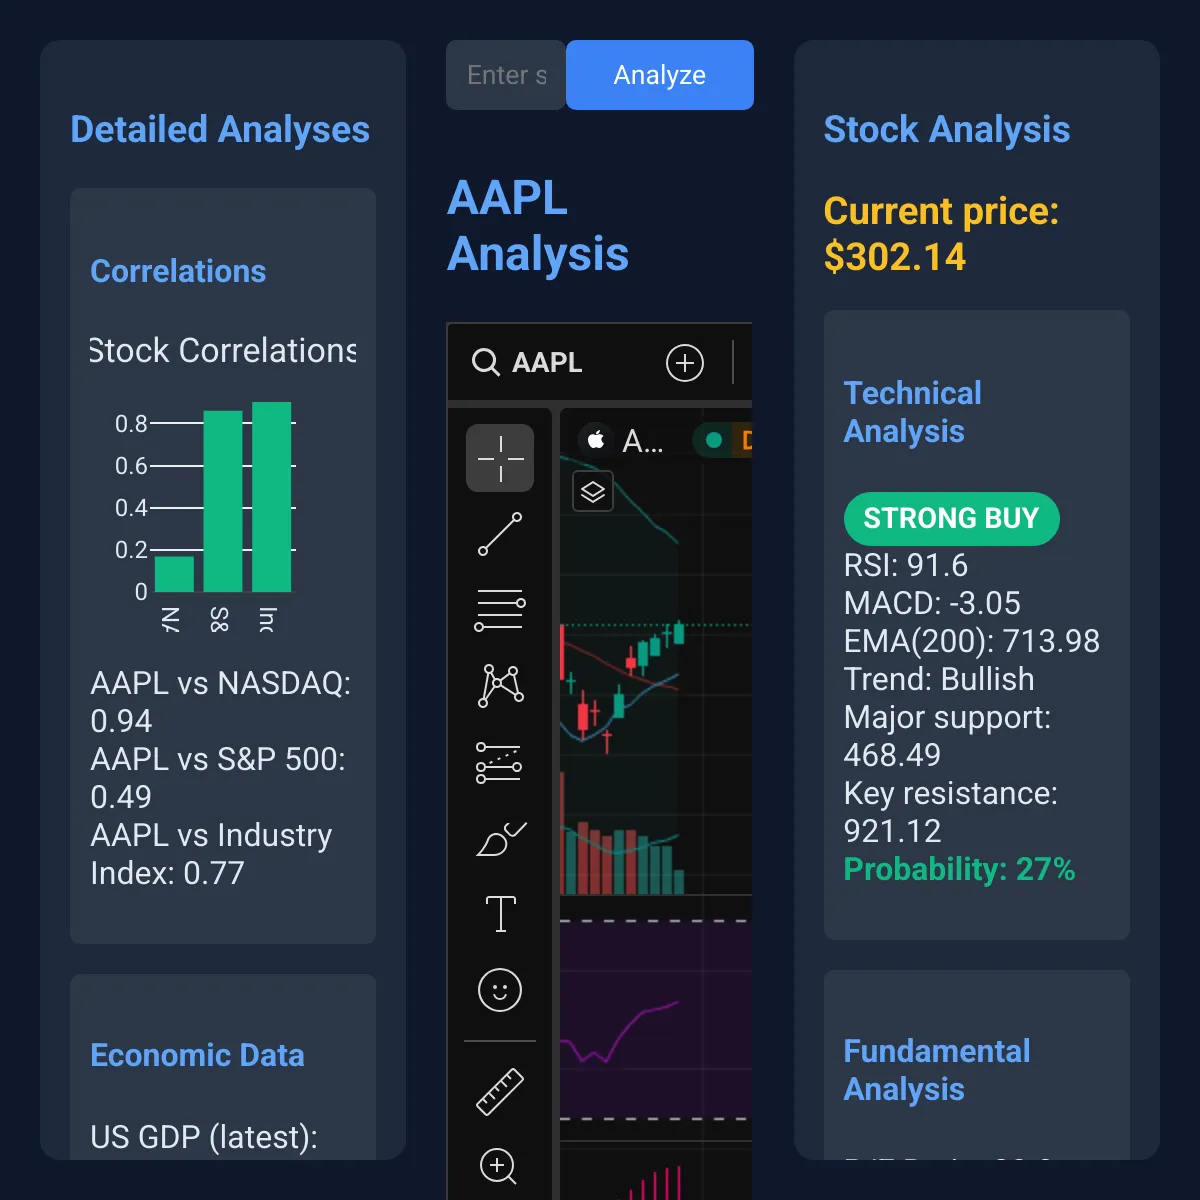Select the crosshair cursor tool
Image resolution: width=1200 pixels, height=1200 pixels.
[x=500, y=458]
